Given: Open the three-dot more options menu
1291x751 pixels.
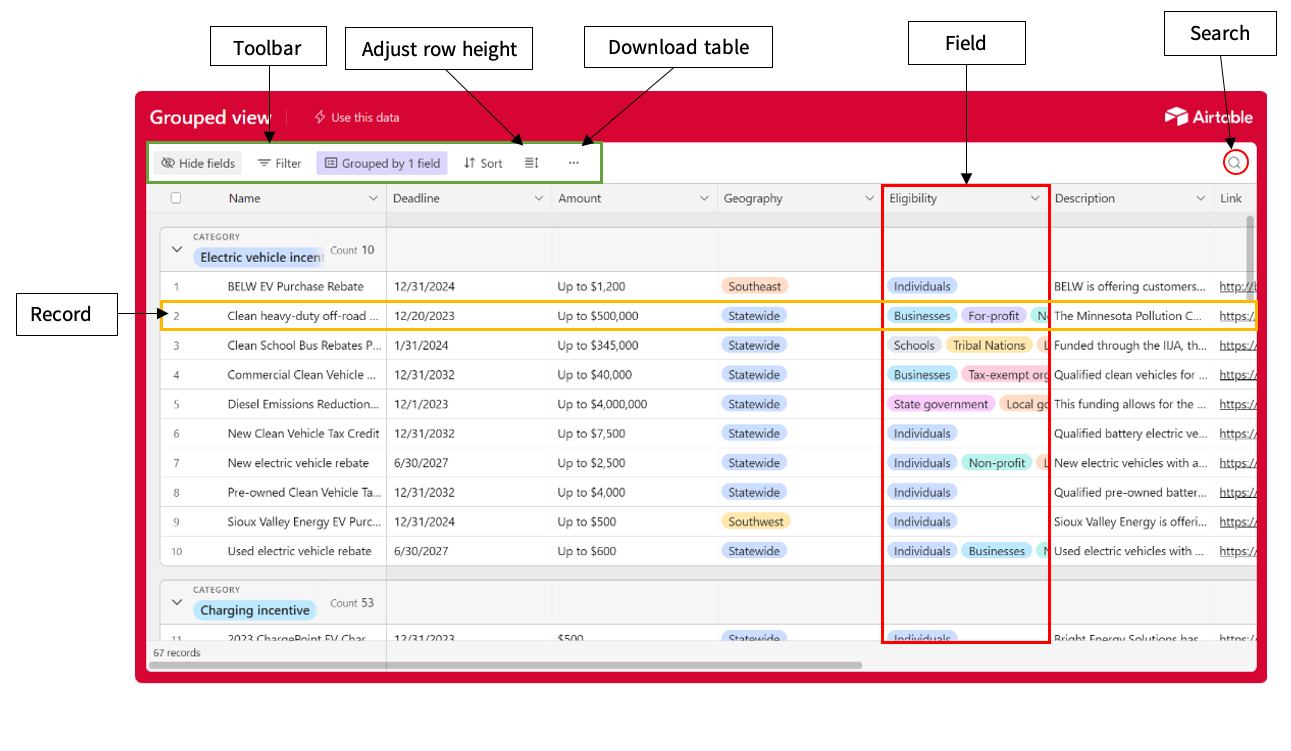Looking at the screenshot, I should 573,163.
